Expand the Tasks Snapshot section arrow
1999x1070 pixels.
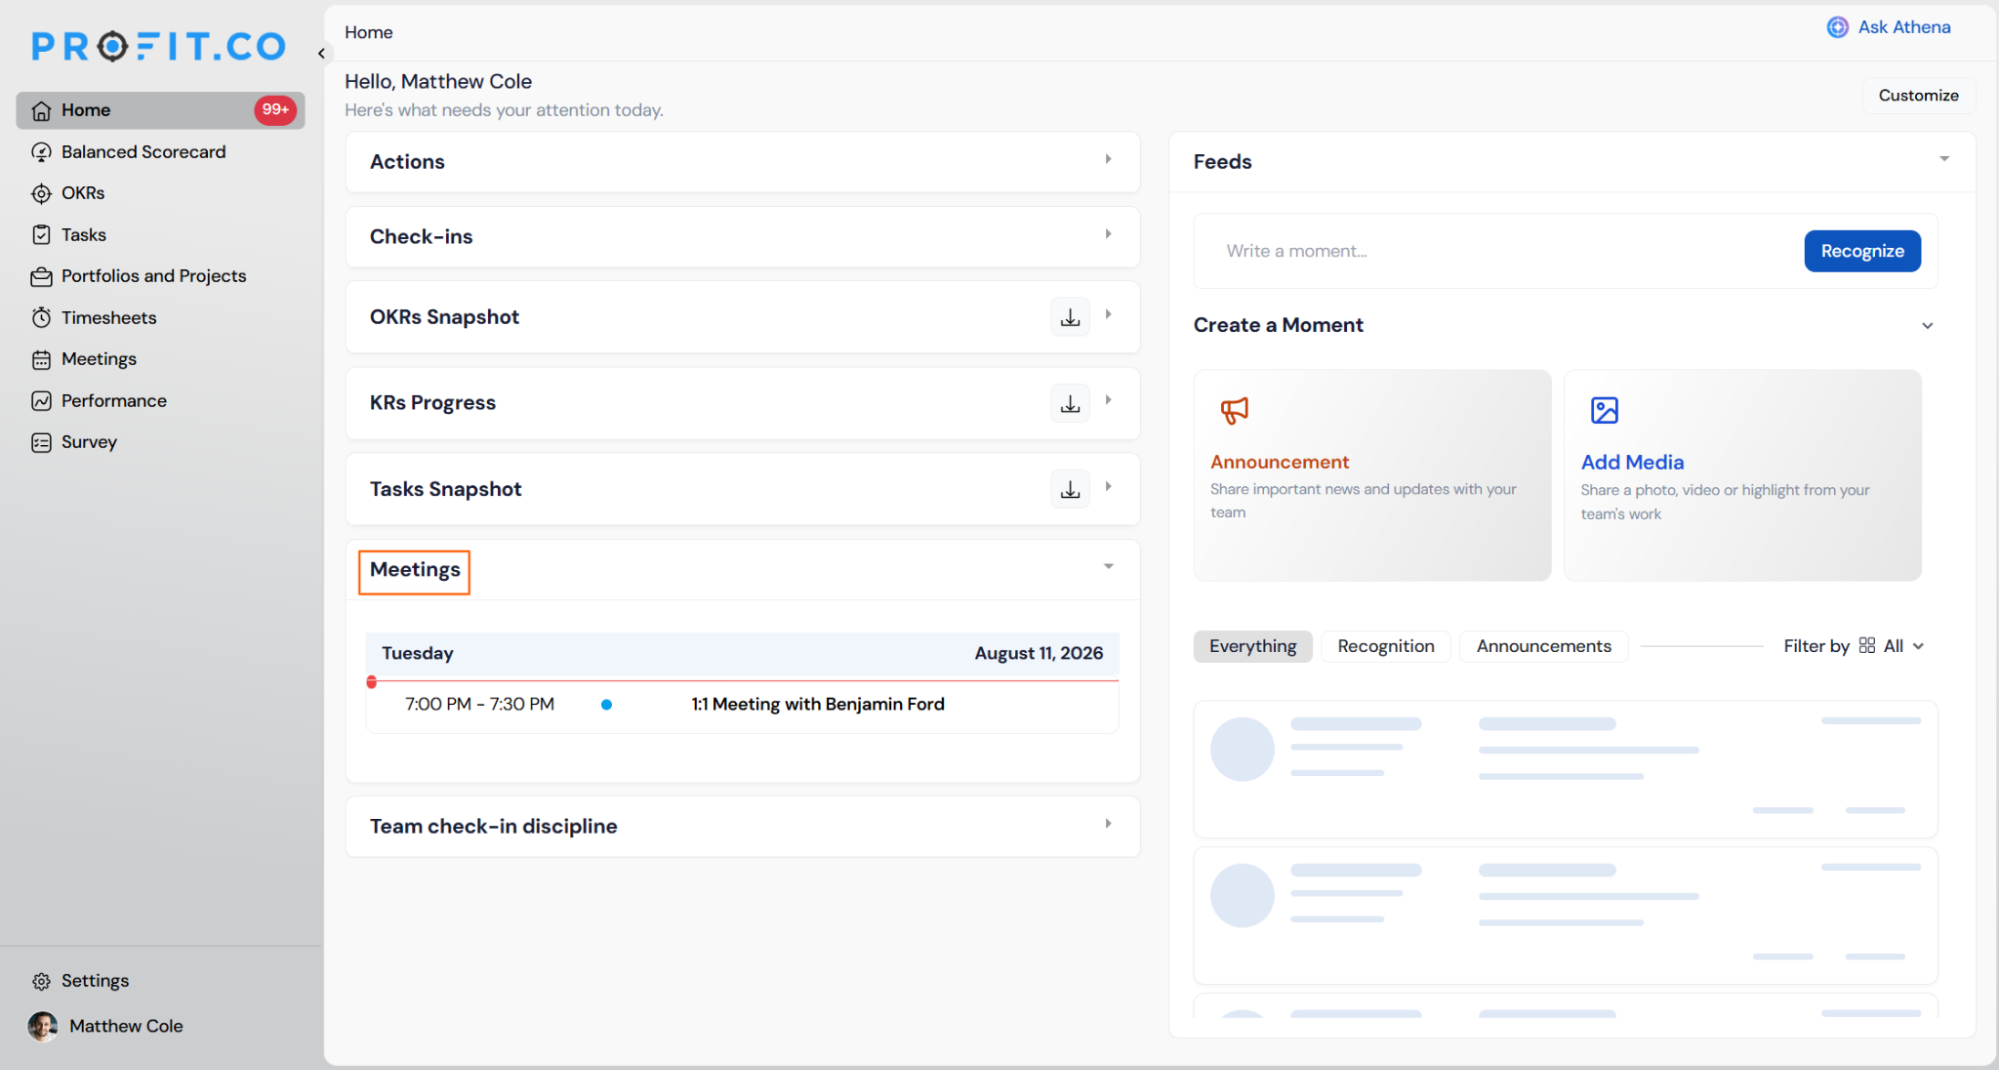click(1108, 486)
